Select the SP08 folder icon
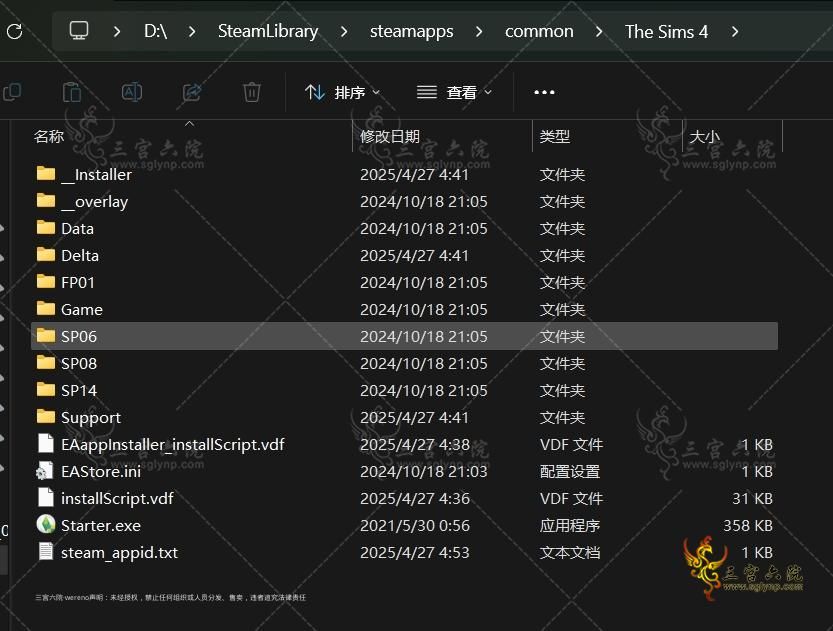 46,362
